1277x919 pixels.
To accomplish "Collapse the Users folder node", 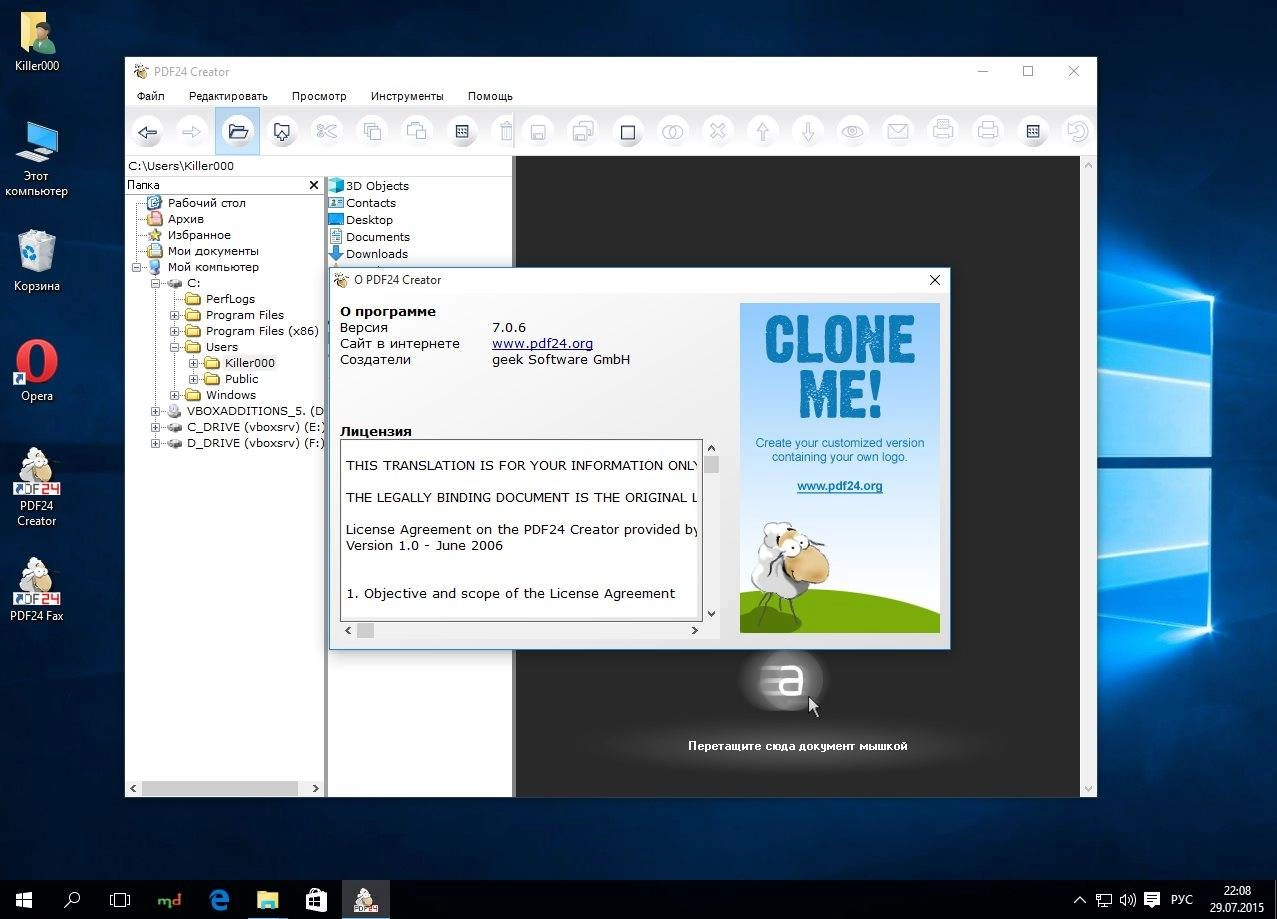I will [175, 347].
